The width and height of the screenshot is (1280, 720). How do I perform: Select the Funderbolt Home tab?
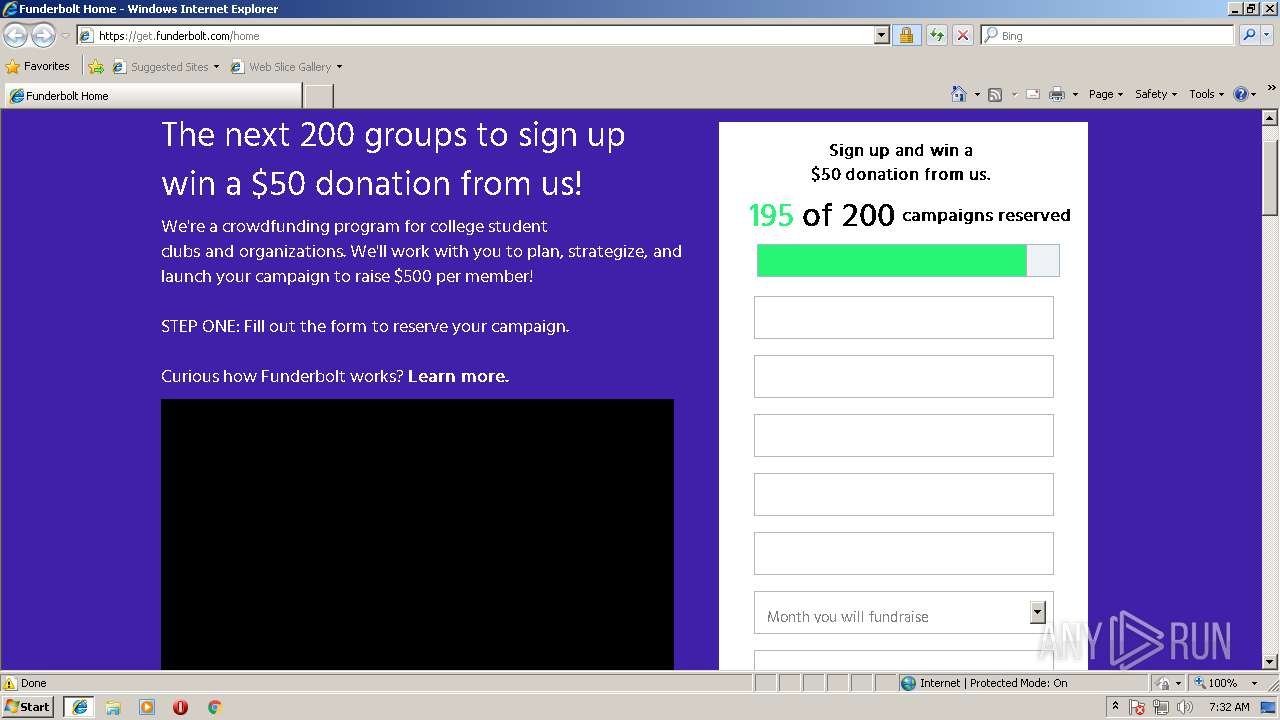153,96
